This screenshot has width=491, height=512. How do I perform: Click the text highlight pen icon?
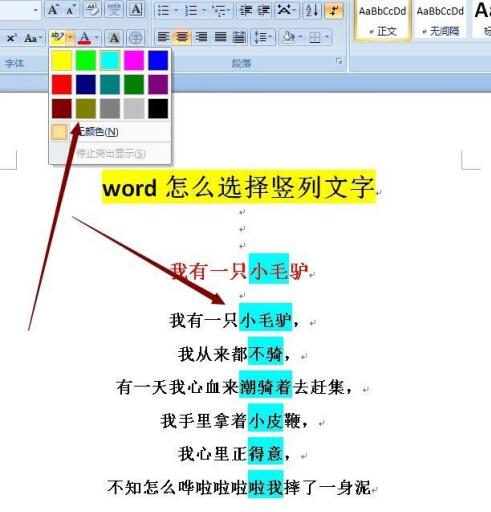tap(57, 38)
